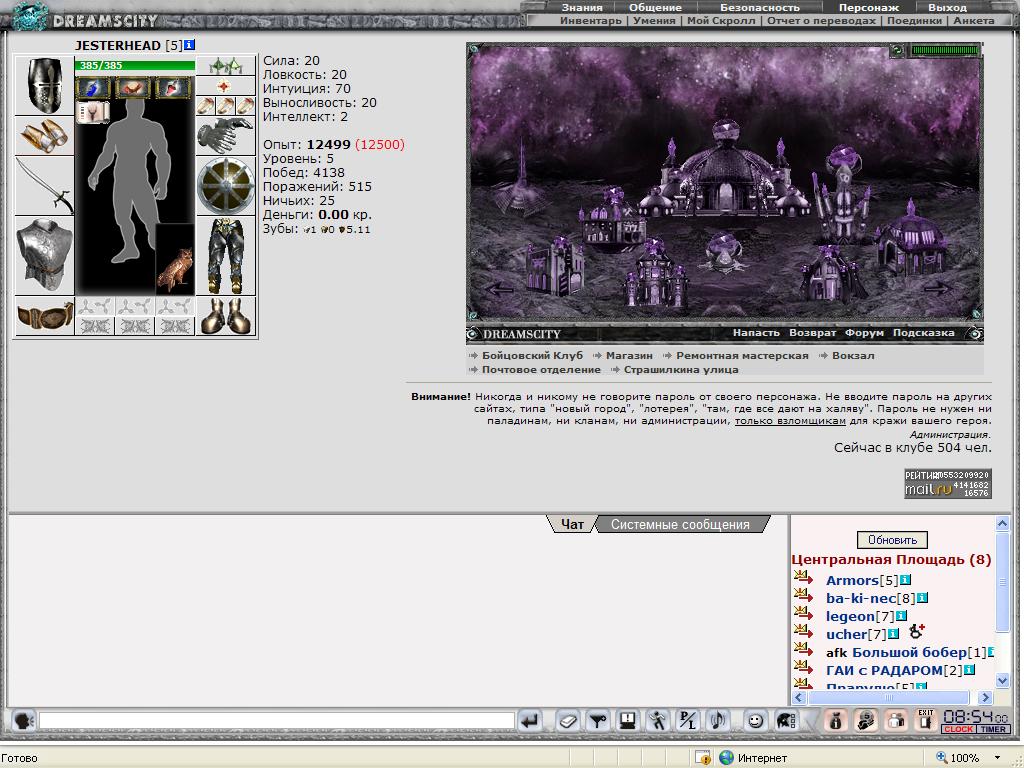Screen dimensions: 1024x768
Task: Click the armored leggings equipment slot
Action: (225, 255)
